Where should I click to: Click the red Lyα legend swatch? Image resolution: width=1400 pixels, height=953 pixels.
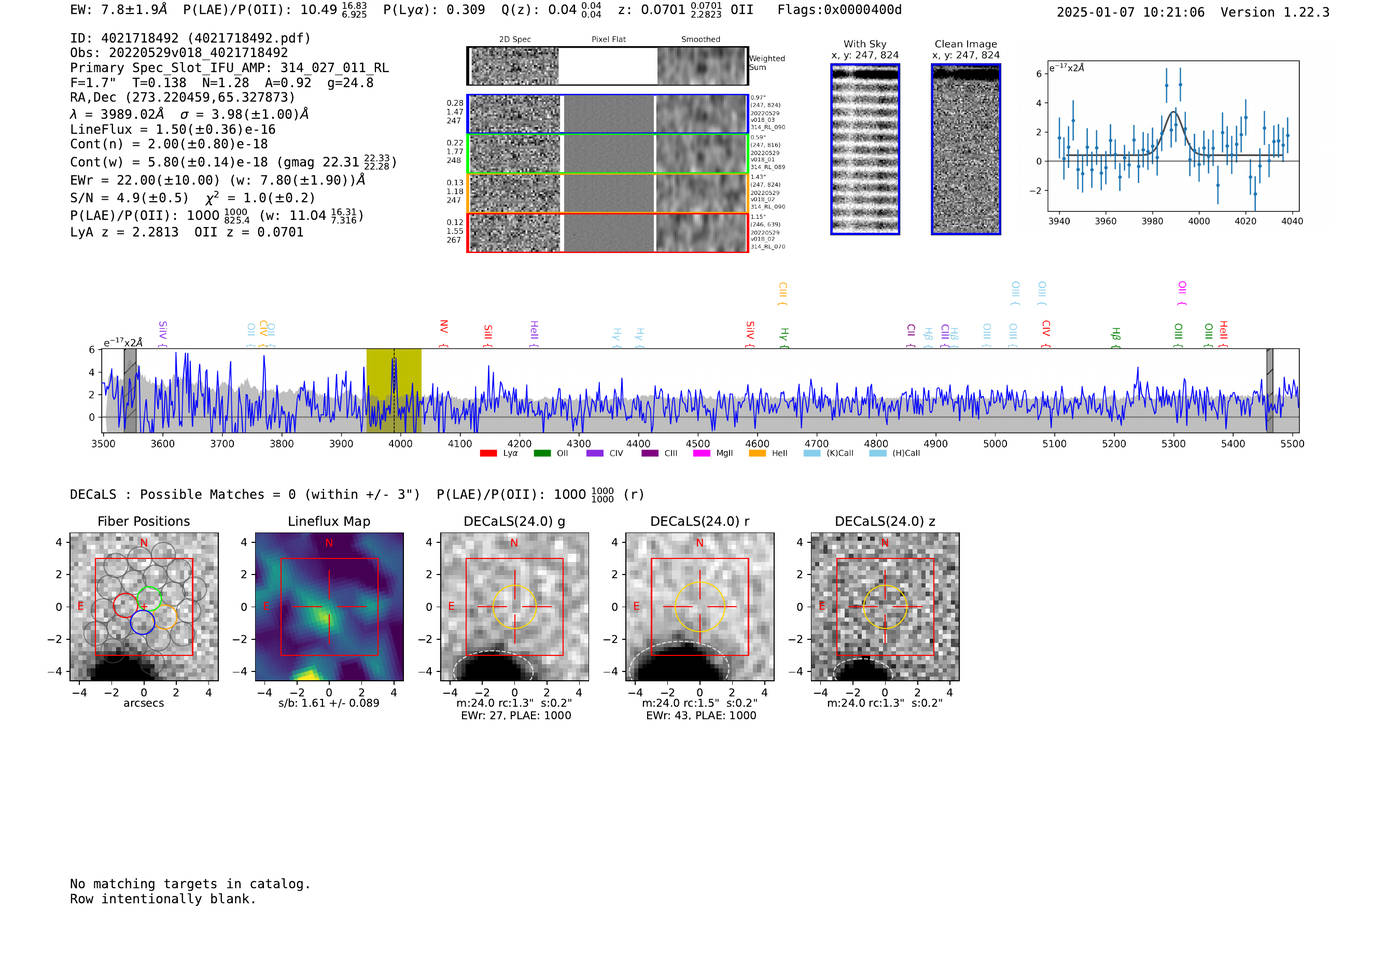point(488,453)
